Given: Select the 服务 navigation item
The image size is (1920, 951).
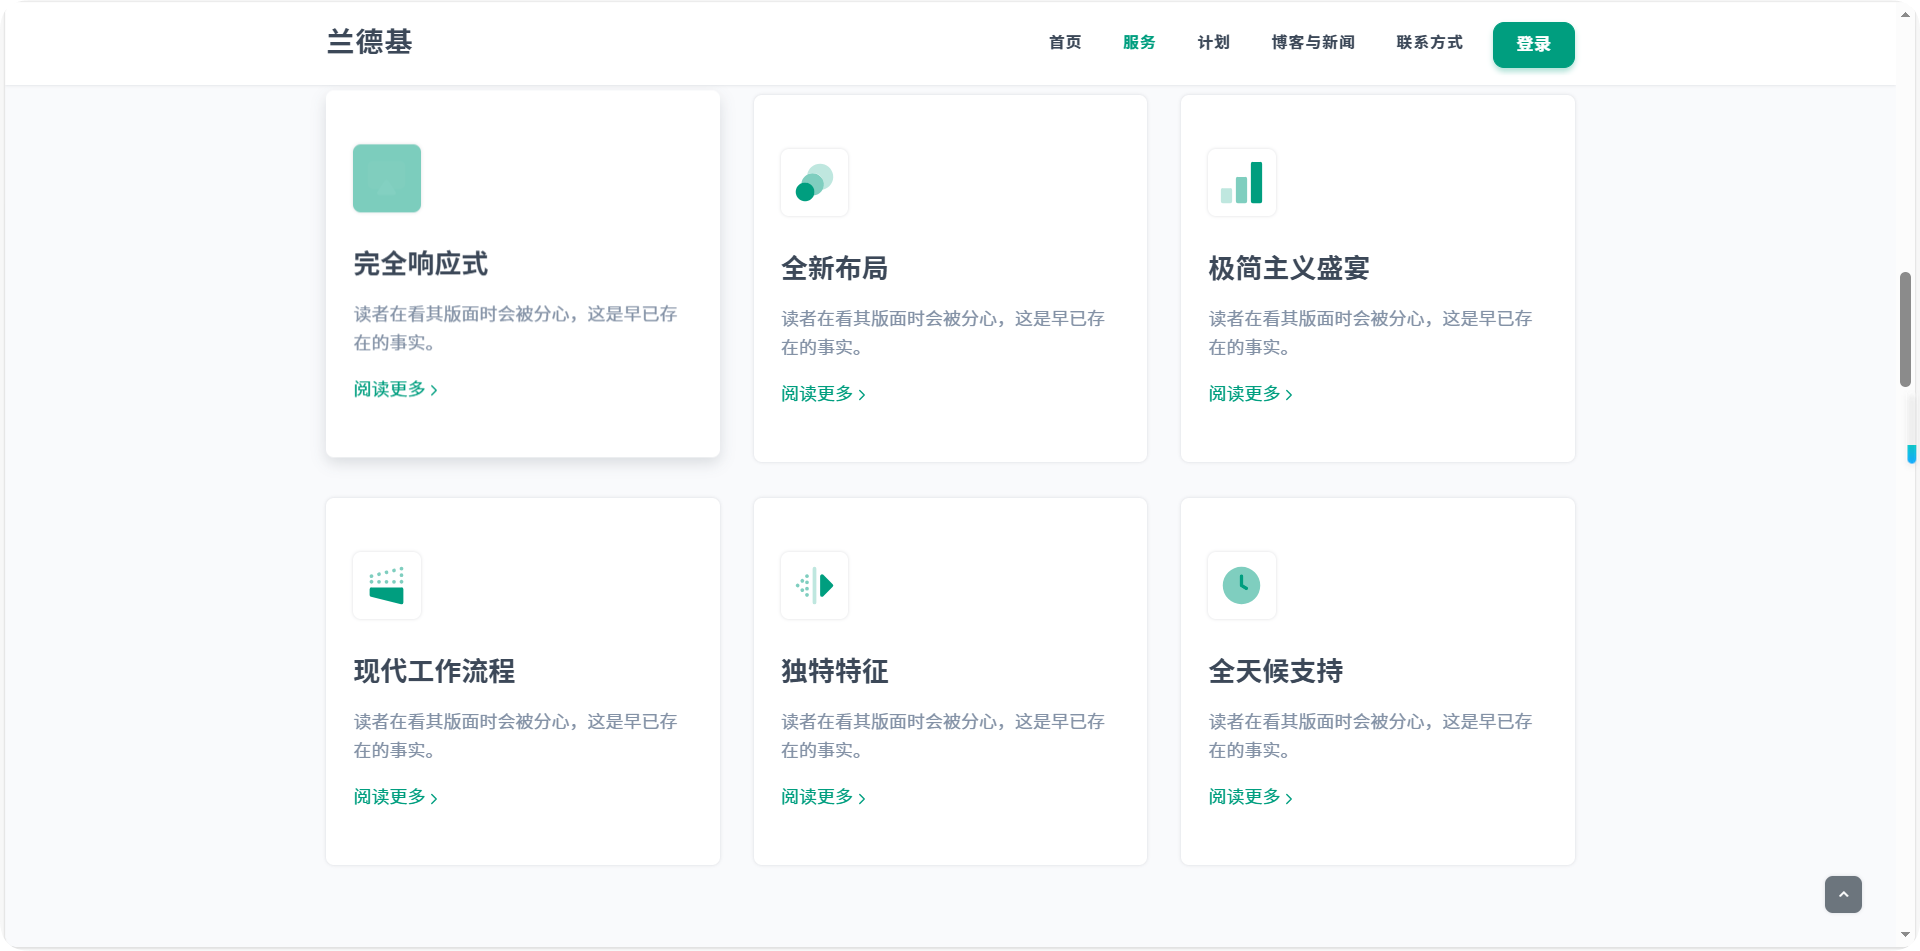Looking at the screenshot, I should 1139,42.
